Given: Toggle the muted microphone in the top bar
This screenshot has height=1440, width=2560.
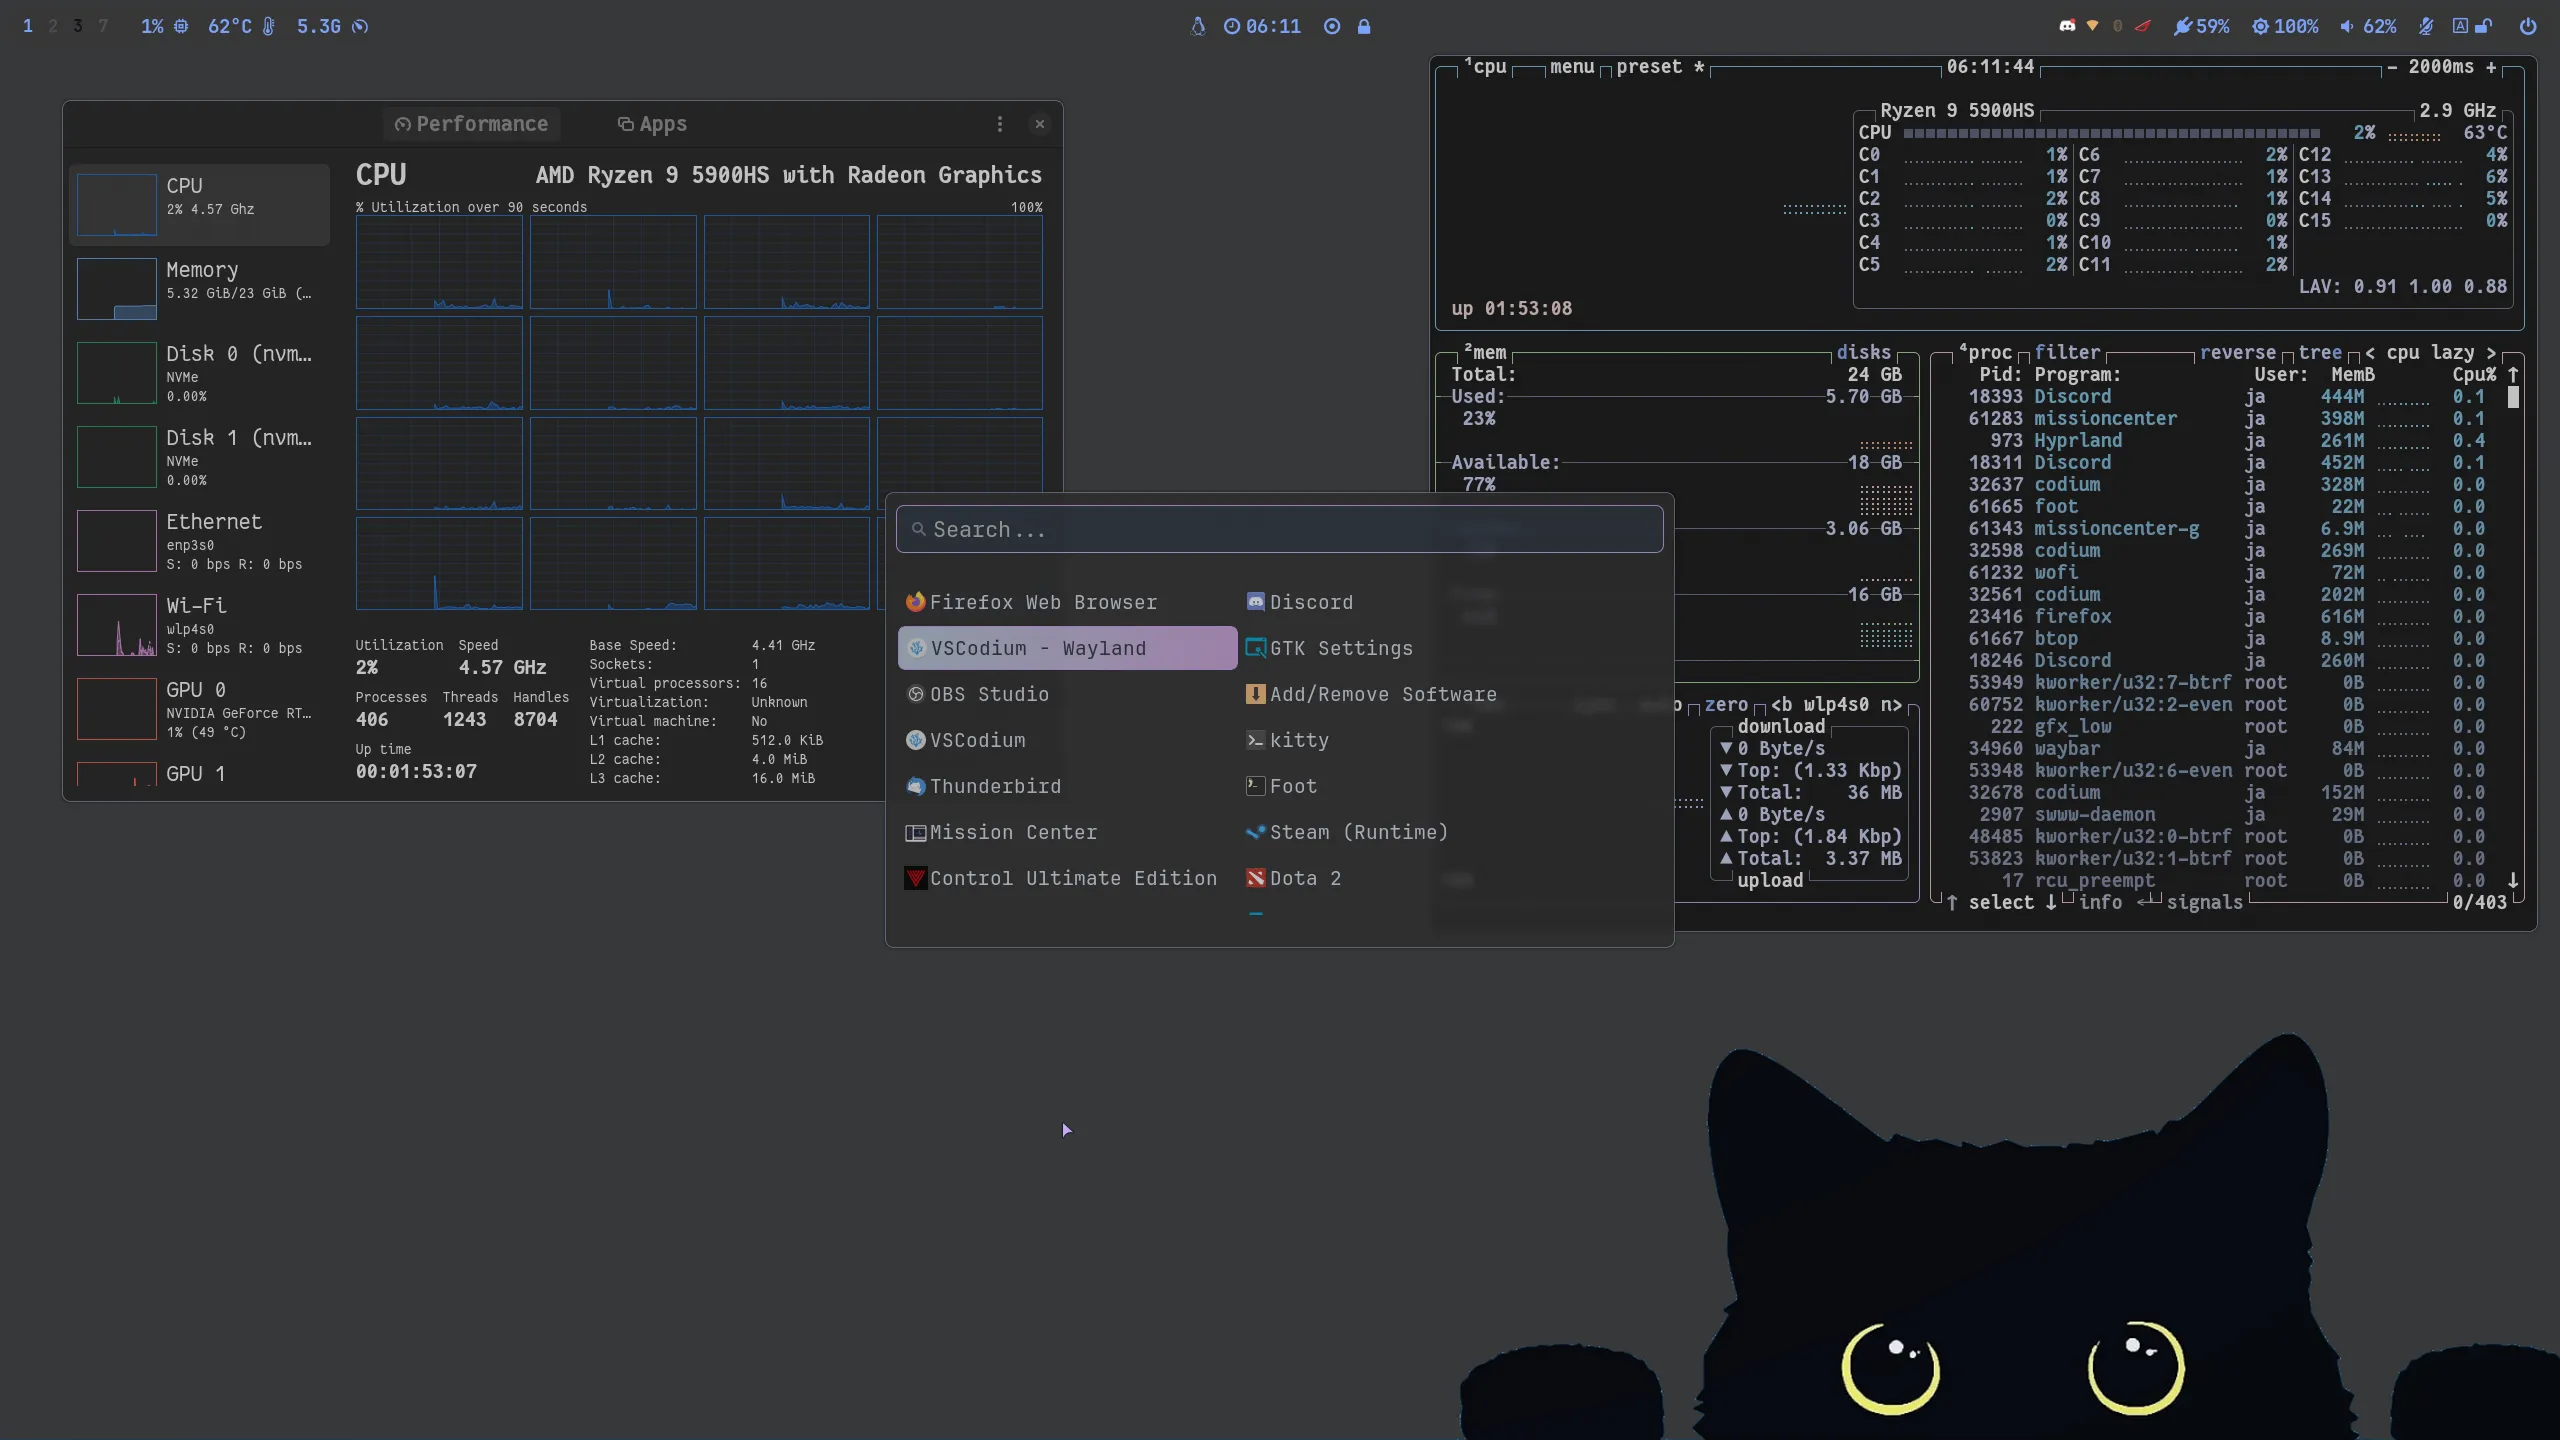Looking at the screenshot, I should click(x=2426, y=27).
